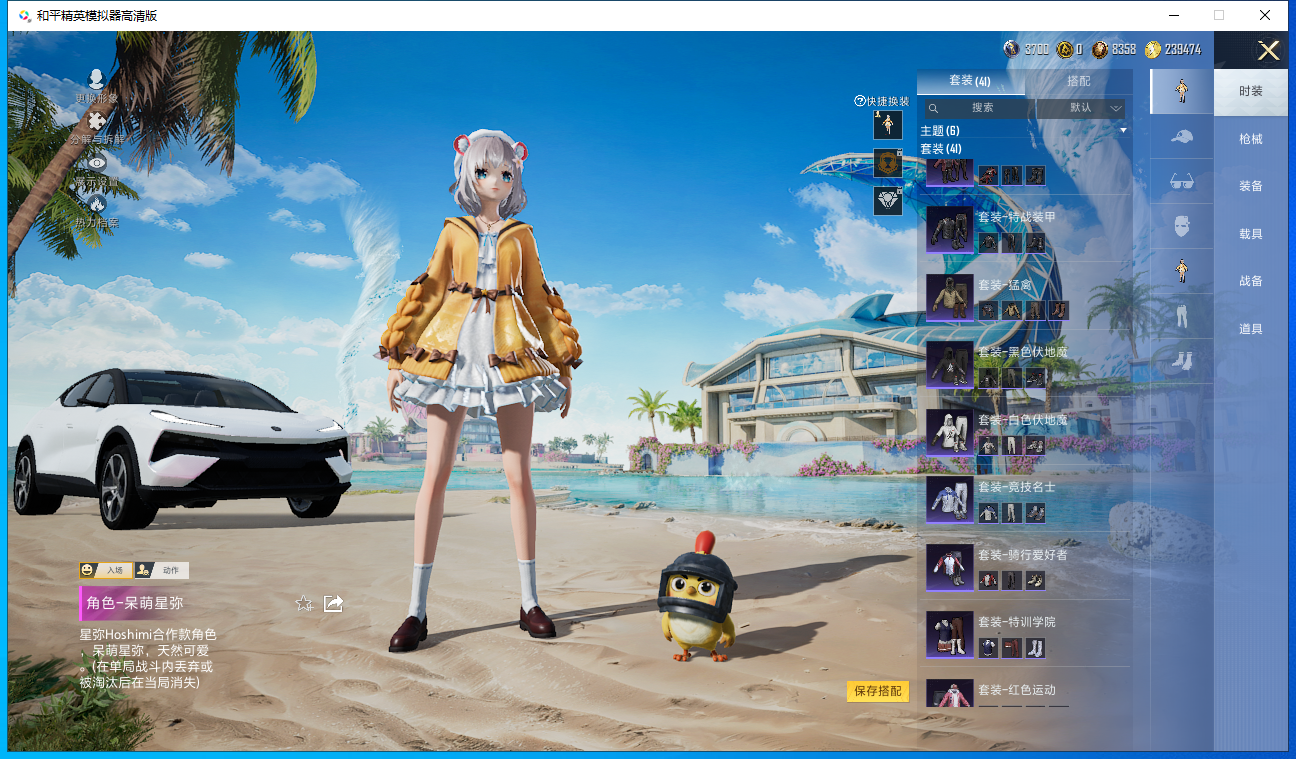The width and height of the screenshot is (1296, 759).
Task: Click the 竞技名士 jacket piece icon
Action: click(988, 513)
